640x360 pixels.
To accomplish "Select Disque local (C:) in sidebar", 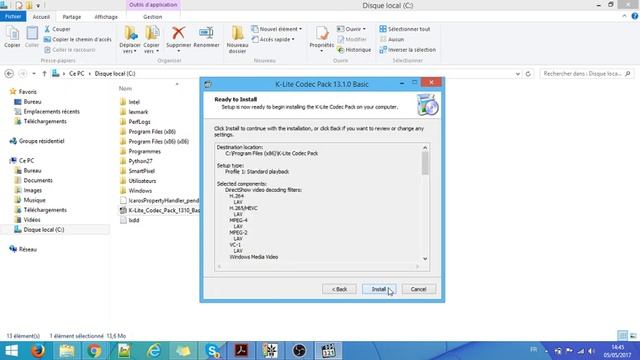I will click(x=44, y=230).
